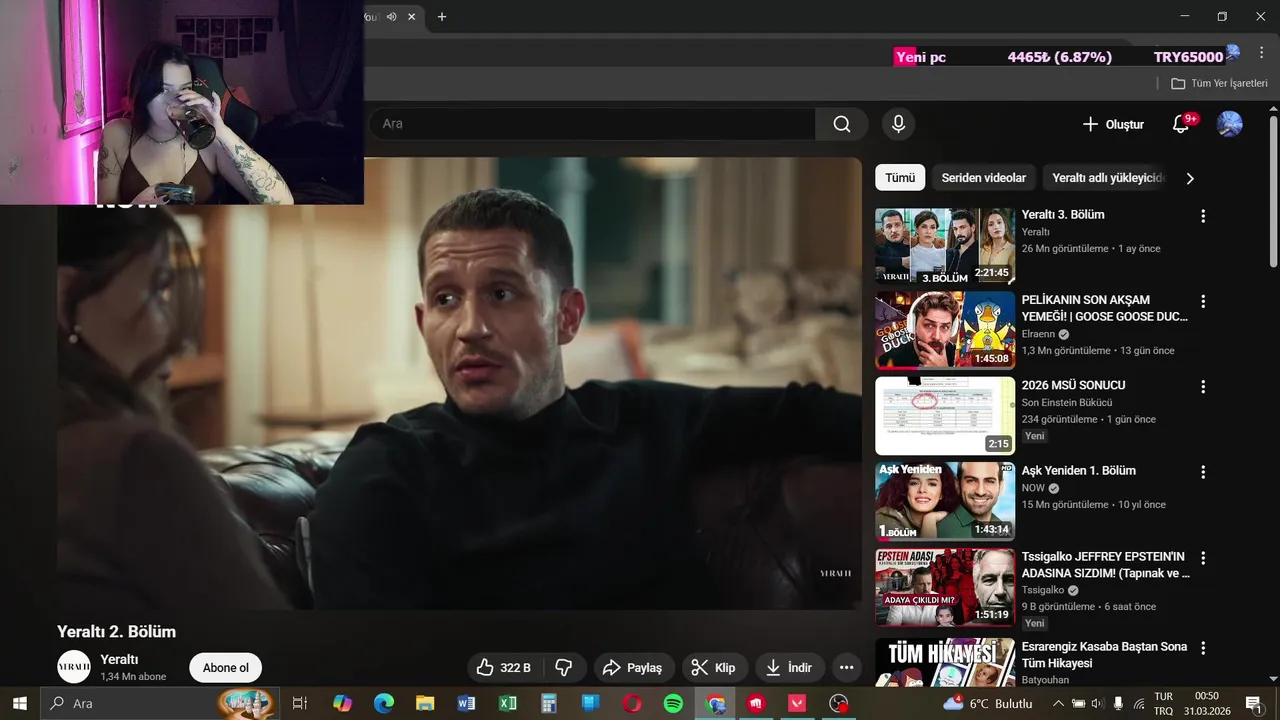Screen dimensions: 1280x720
Task: Open Aşk Yeniden 1. Bölüm title
Action: tap(1079, 471)
